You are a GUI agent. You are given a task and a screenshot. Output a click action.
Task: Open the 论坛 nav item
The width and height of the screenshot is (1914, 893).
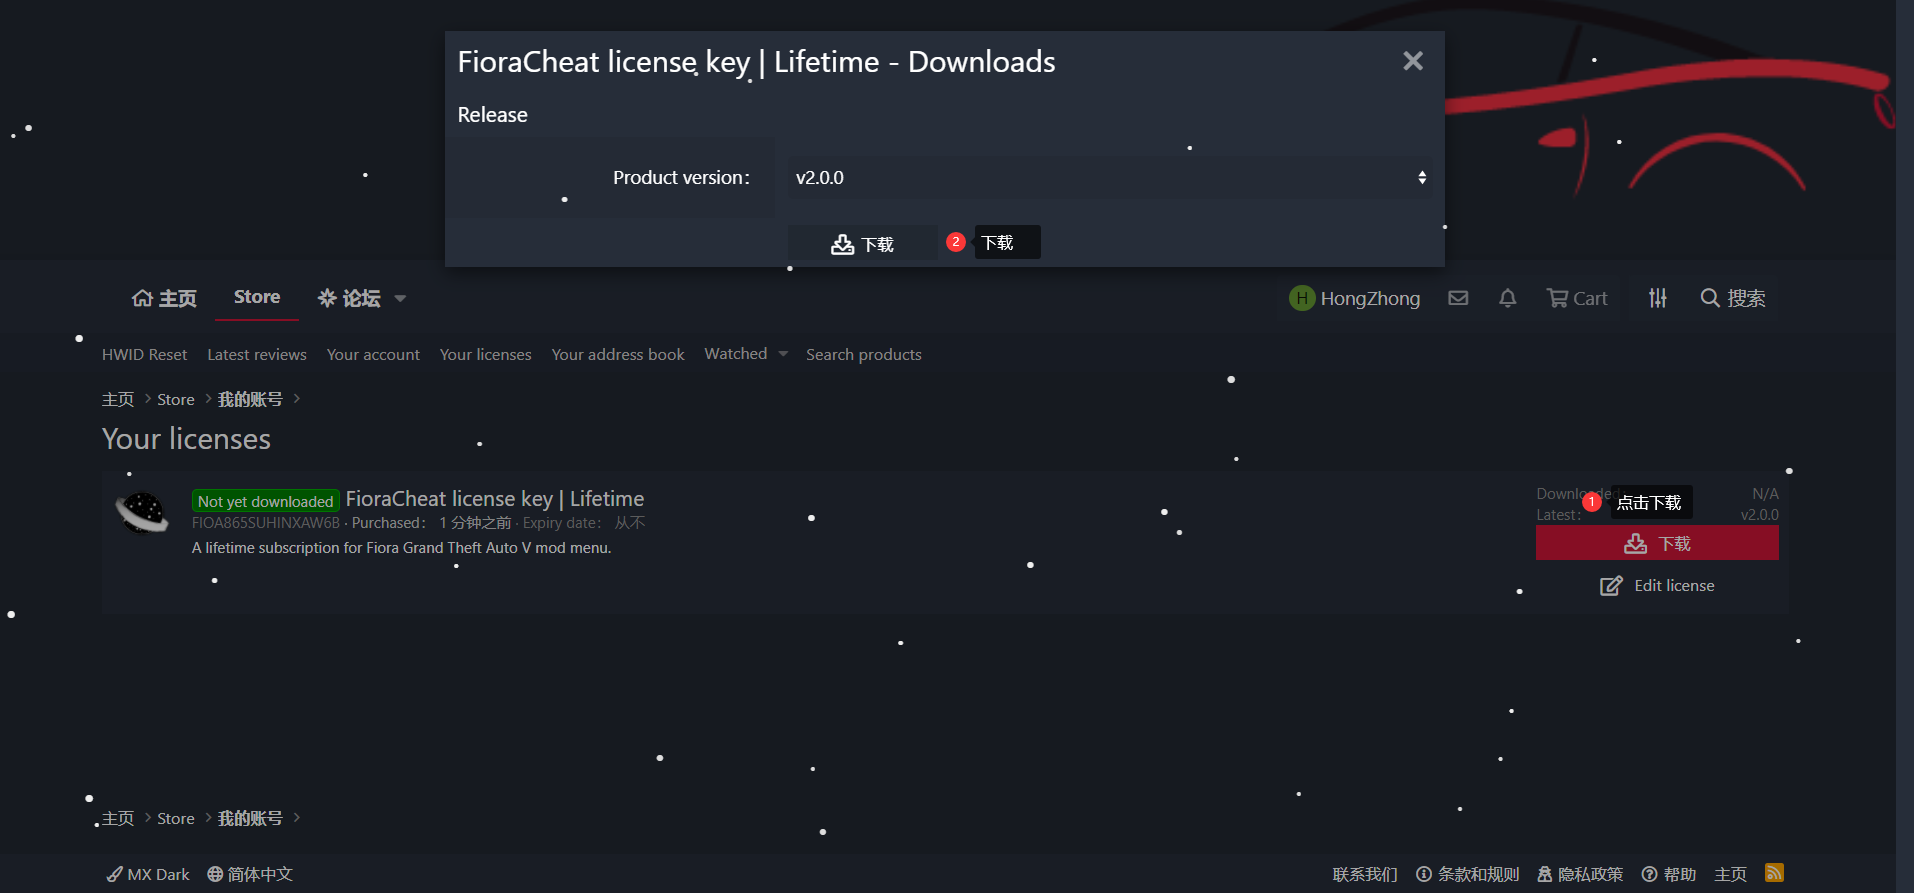click(x=349, y=298)
